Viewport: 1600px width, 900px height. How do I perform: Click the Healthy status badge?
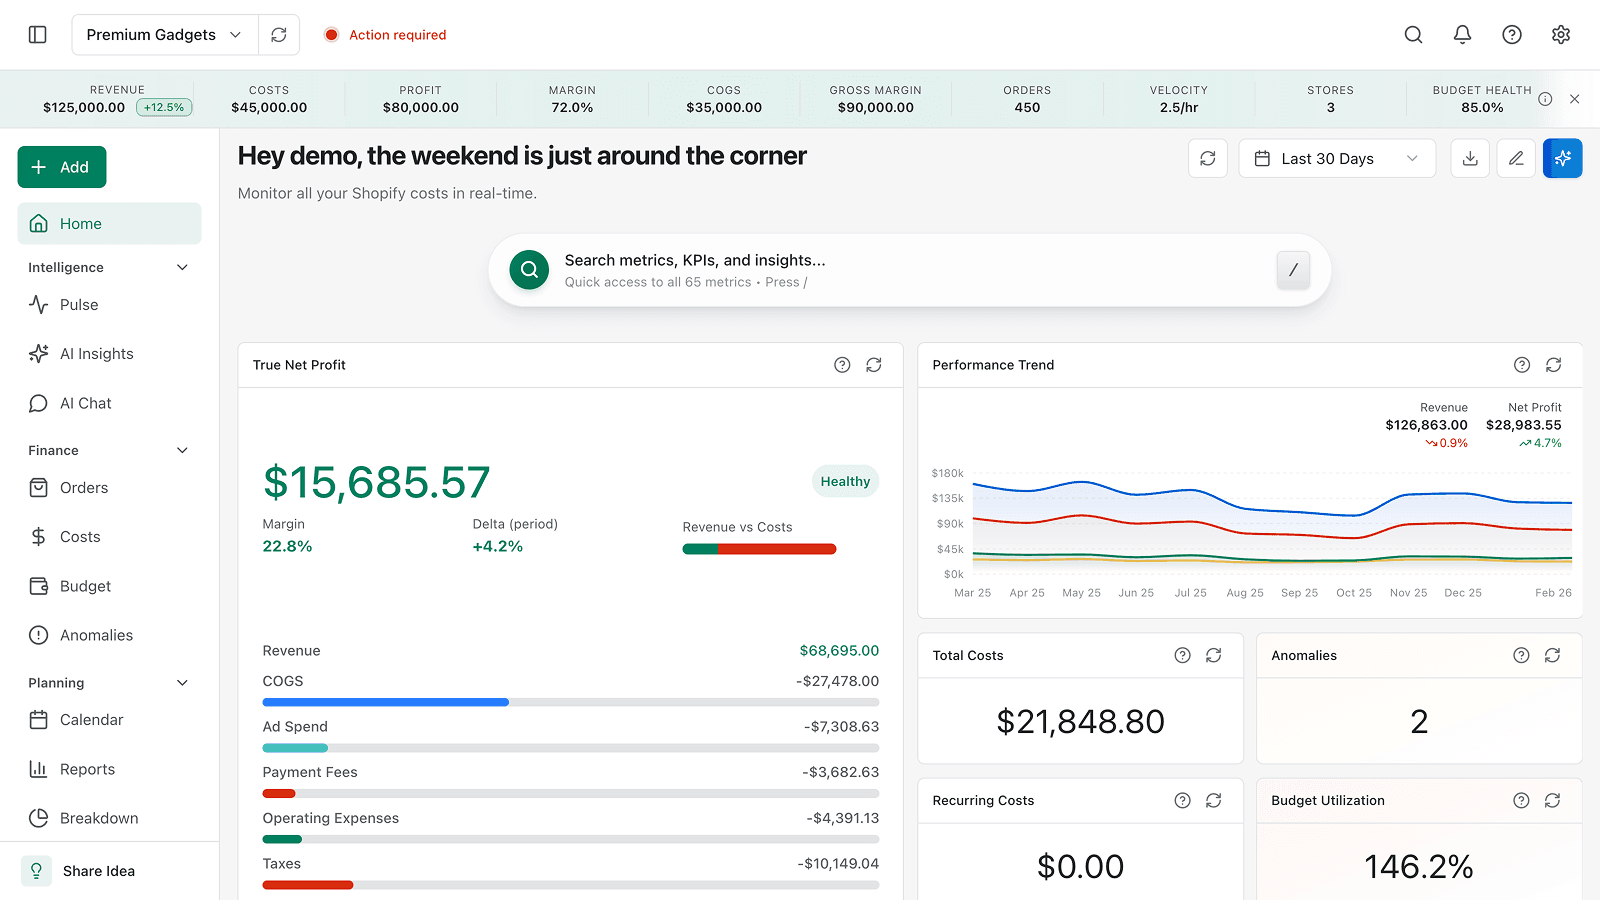845,481
